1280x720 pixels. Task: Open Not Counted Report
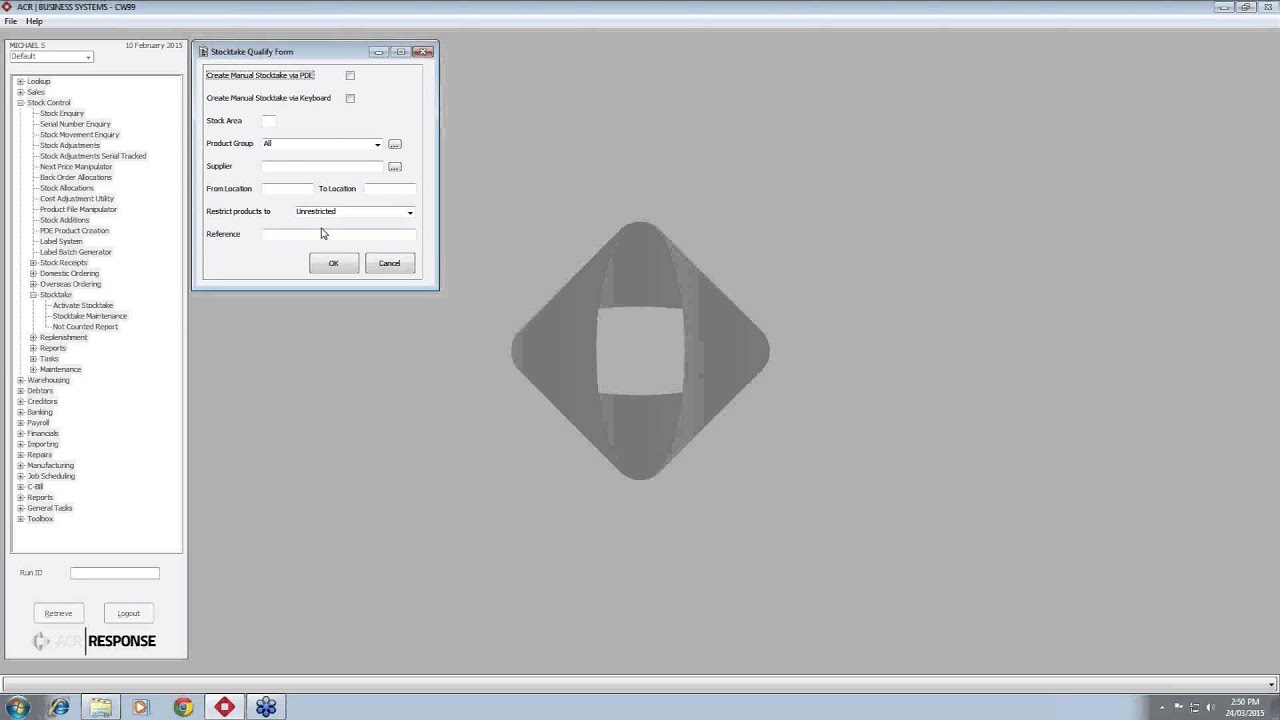click(85, 327)
